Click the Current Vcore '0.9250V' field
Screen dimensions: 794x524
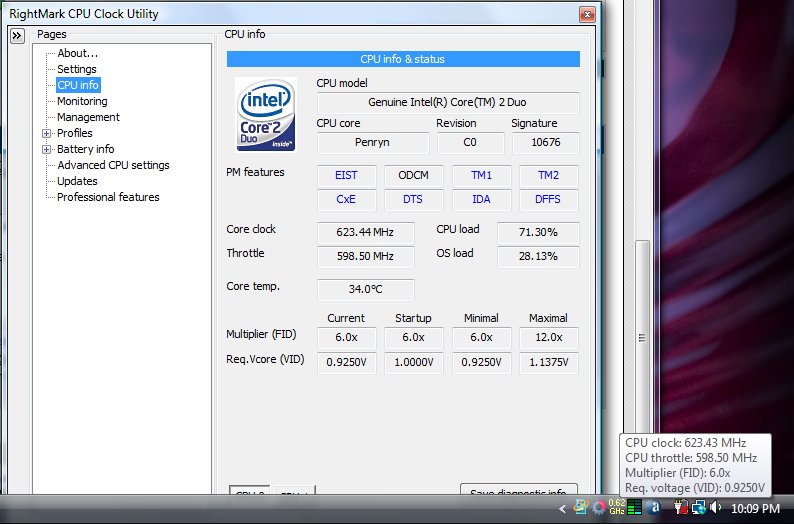346,363
